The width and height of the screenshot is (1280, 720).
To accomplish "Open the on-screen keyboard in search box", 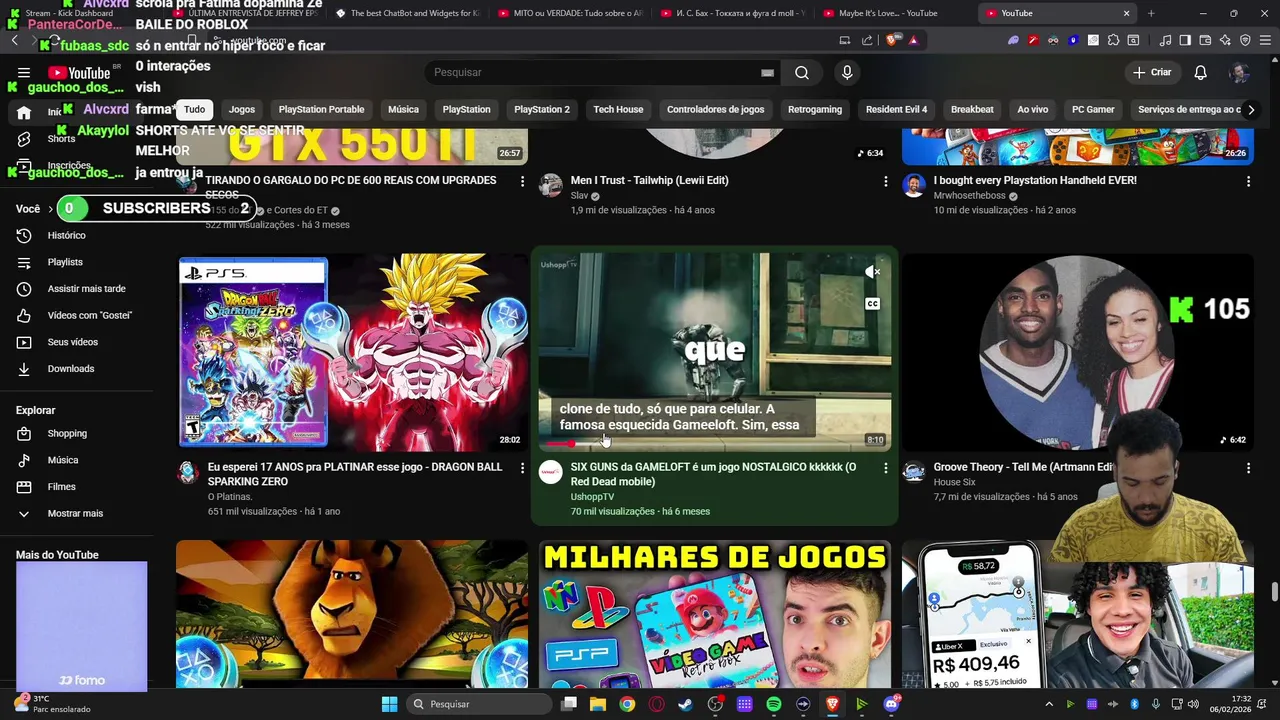I will pyautogui.click(x=767, y=72).
